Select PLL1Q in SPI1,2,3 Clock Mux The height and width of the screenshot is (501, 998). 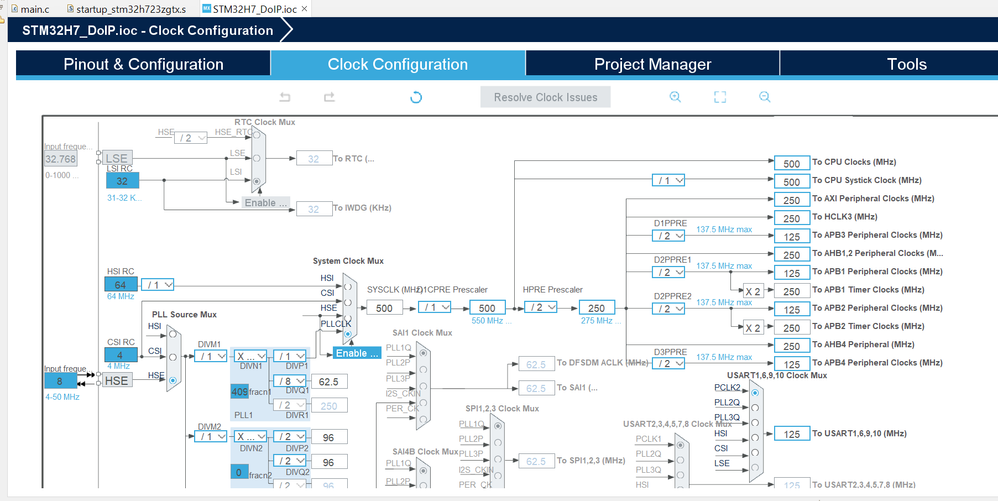click(x=497, y=426)
